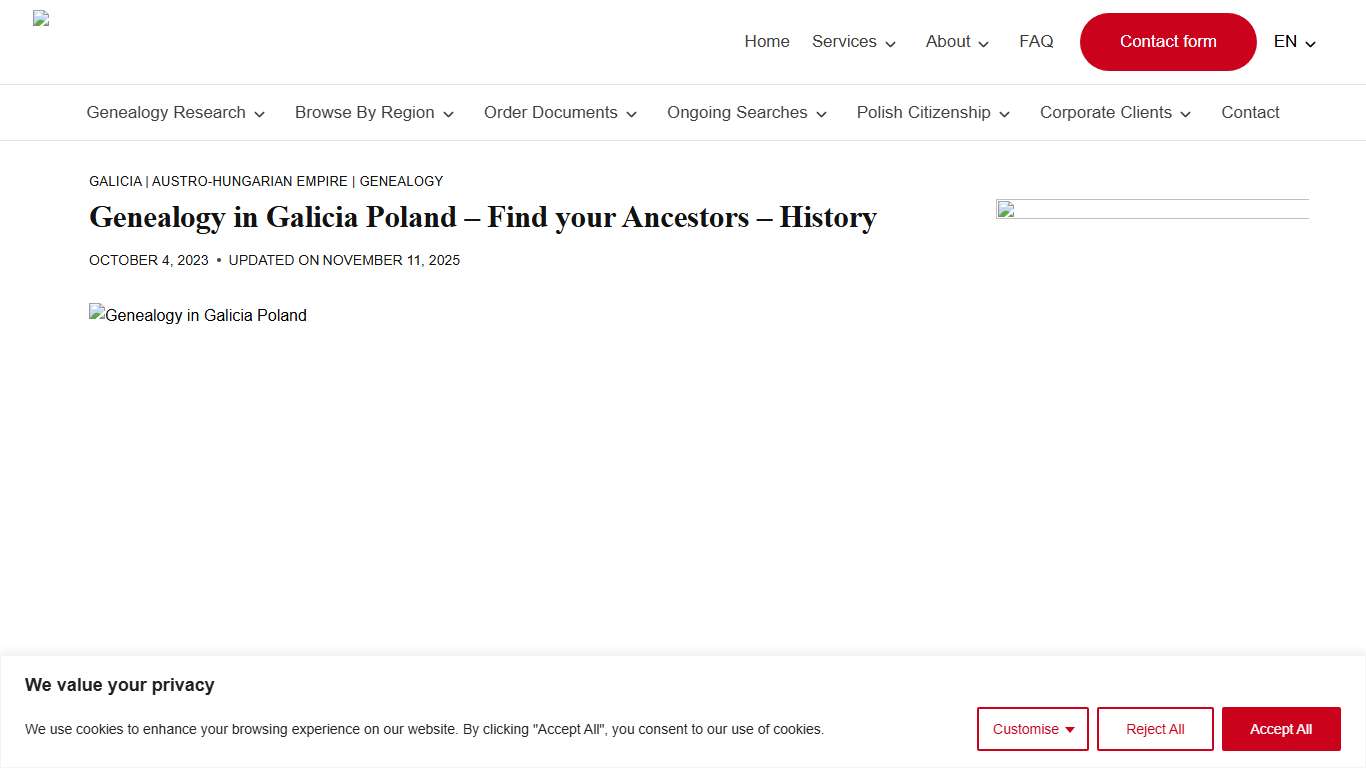The height and width of the screenshot is (768, 1366).
Task: Accept all cookies
Action: (1281, 729)
